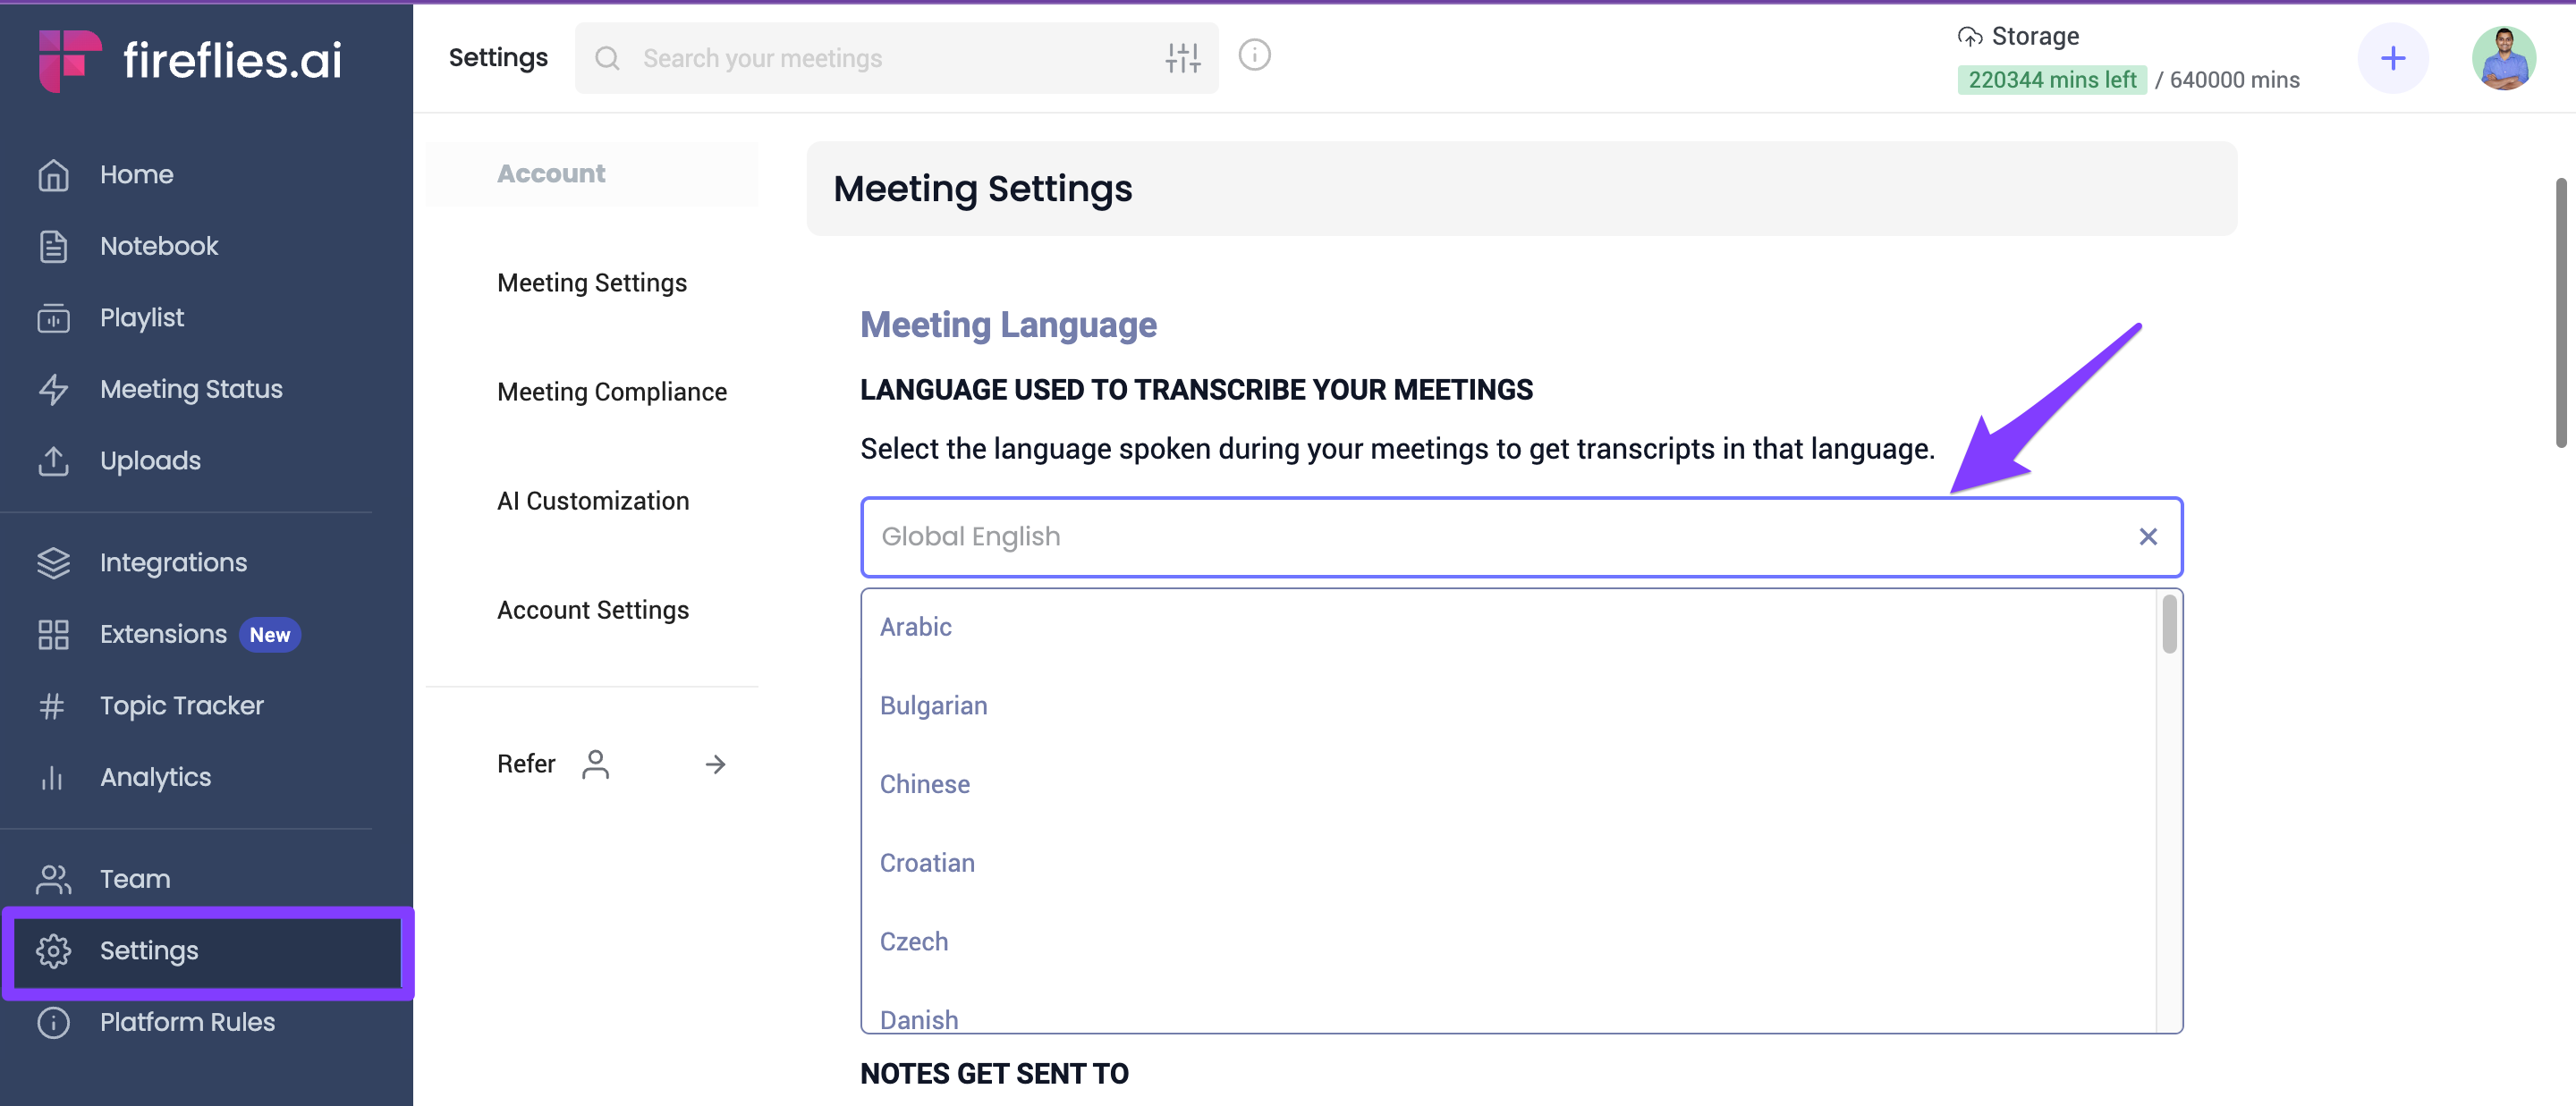Click the search meetings field
The height and width of the screenshot is (1106, 2576).
[x=896, y=58]
